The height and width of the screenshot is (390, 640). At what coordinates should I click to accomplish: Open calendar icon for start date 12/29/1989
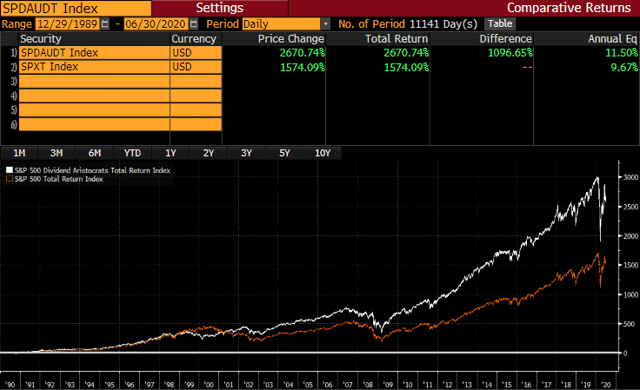pyautogui.click(x=105, y=24)
